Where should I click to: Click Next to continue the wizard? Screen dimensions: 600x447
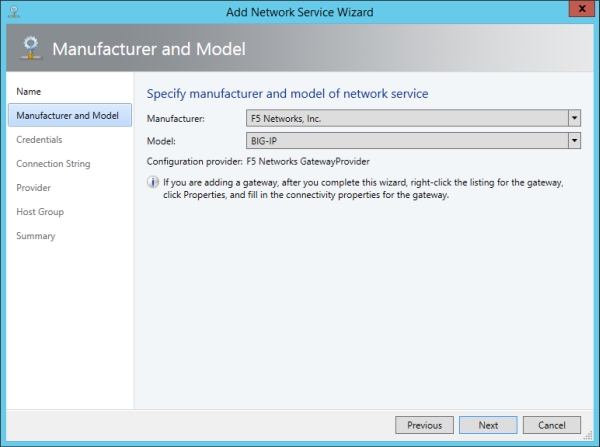click(x=488, y=425)
